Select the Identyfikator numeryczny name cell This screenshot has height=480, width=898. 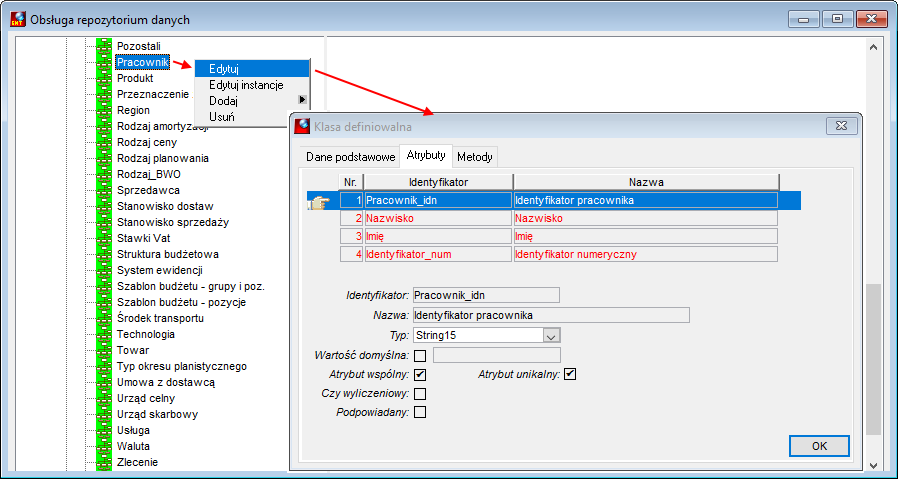coord(645,254)
